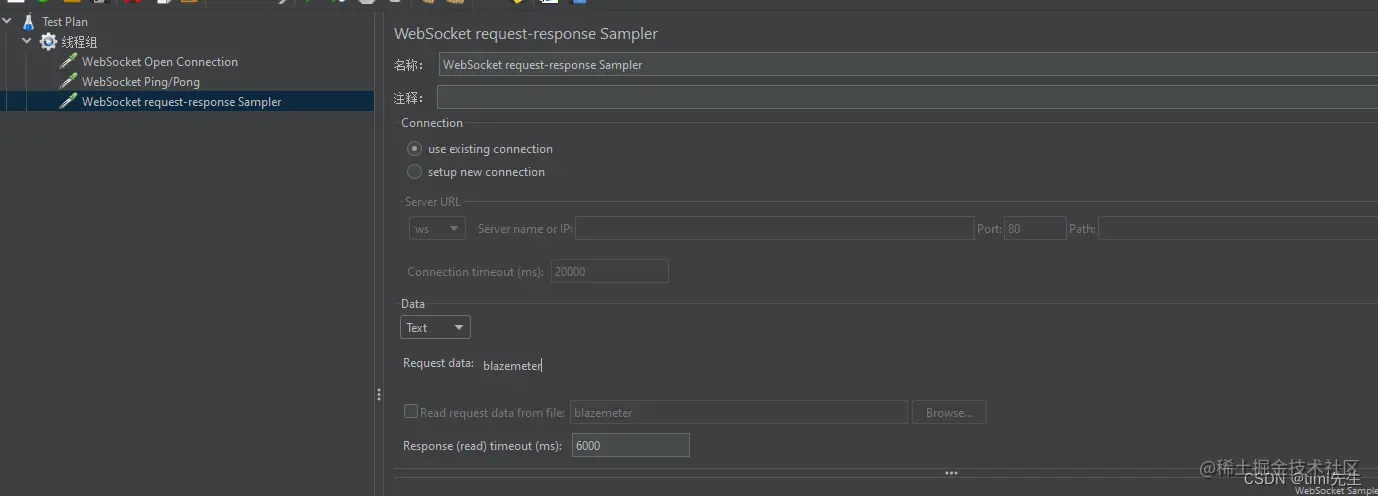This screenshot has height=496, width=1378.
Task: Click the Server name or IP field
Action: pos(774,229)
